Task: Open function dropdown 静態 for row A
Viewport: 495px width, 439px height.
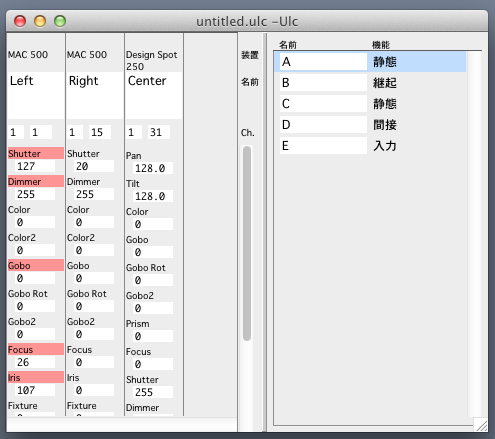Action: tap(385, 62)
